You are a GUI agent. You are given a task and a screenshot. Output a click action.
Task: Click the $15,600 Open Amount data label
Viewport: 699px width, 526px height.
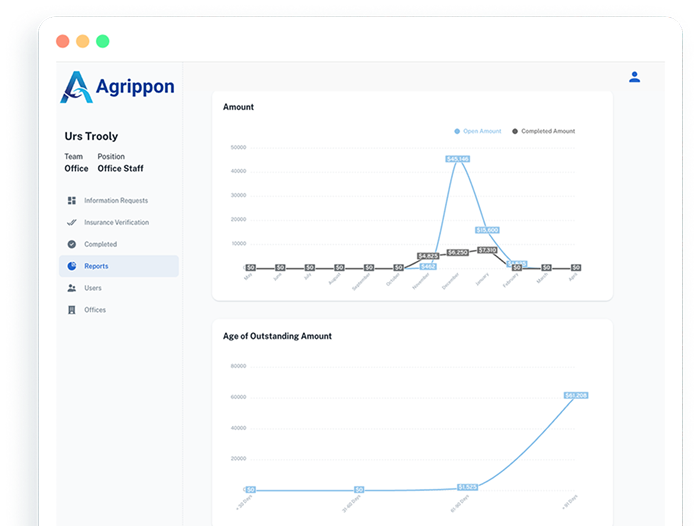tap(487, 230)
